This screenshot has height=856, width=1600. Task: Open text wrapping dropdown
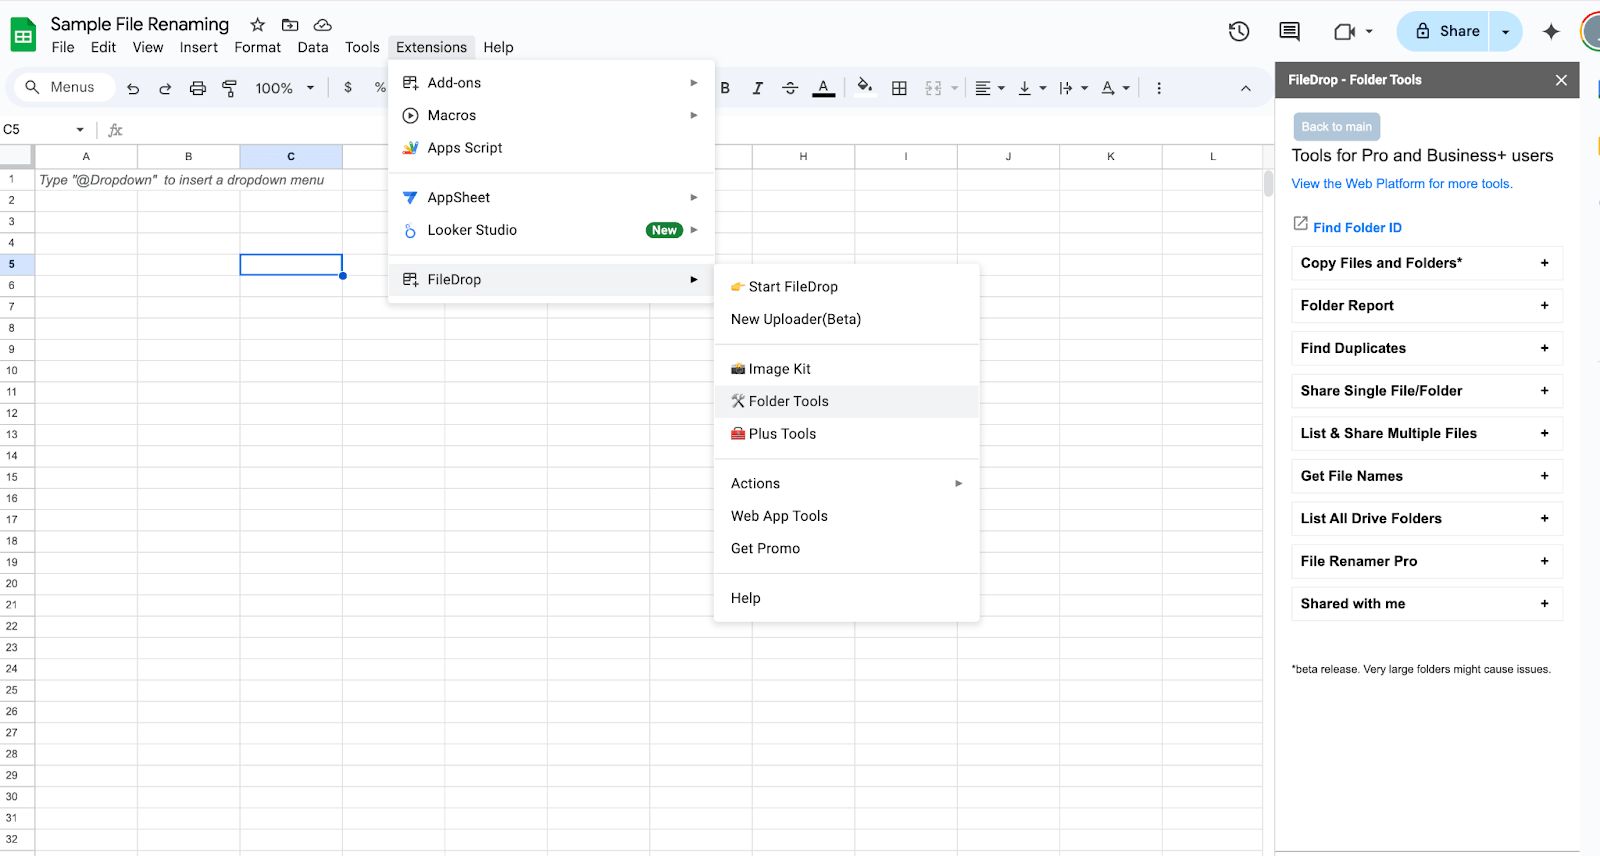[x=1073, y=88]
